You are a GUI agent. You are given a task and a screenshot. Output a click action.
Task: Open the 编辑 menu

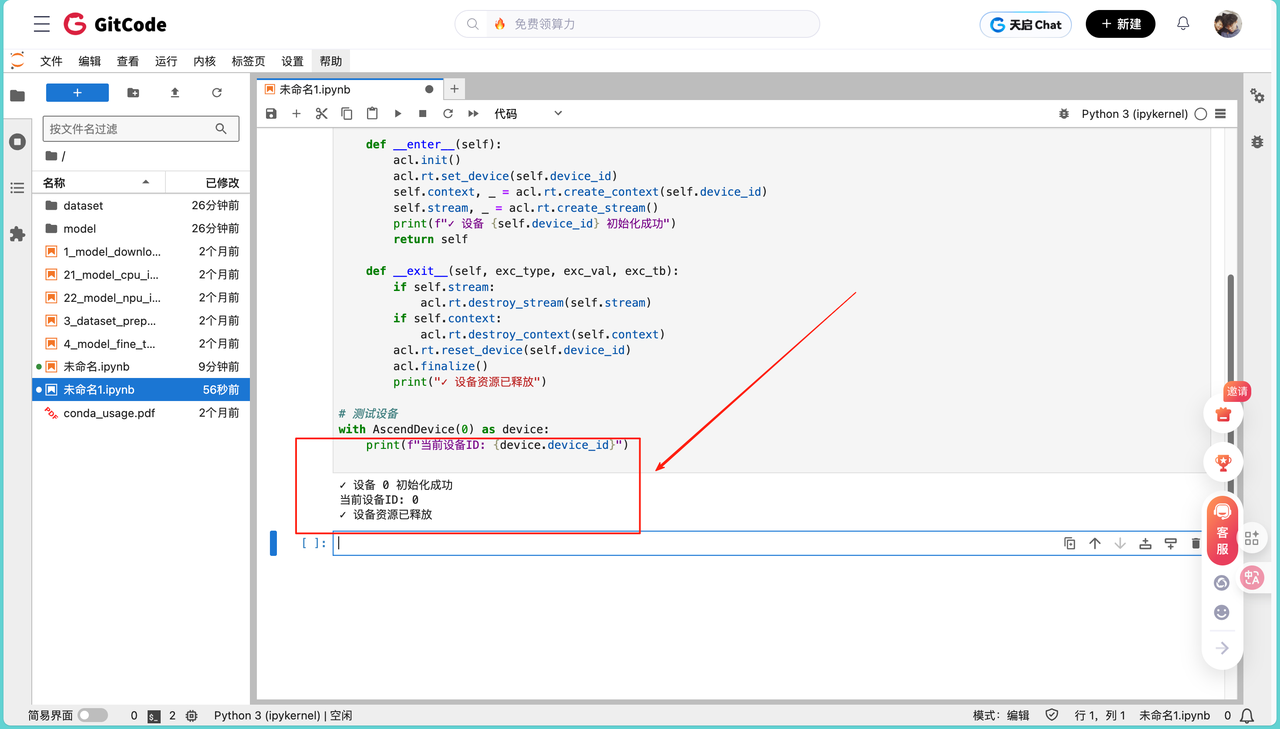pos(89,61)
